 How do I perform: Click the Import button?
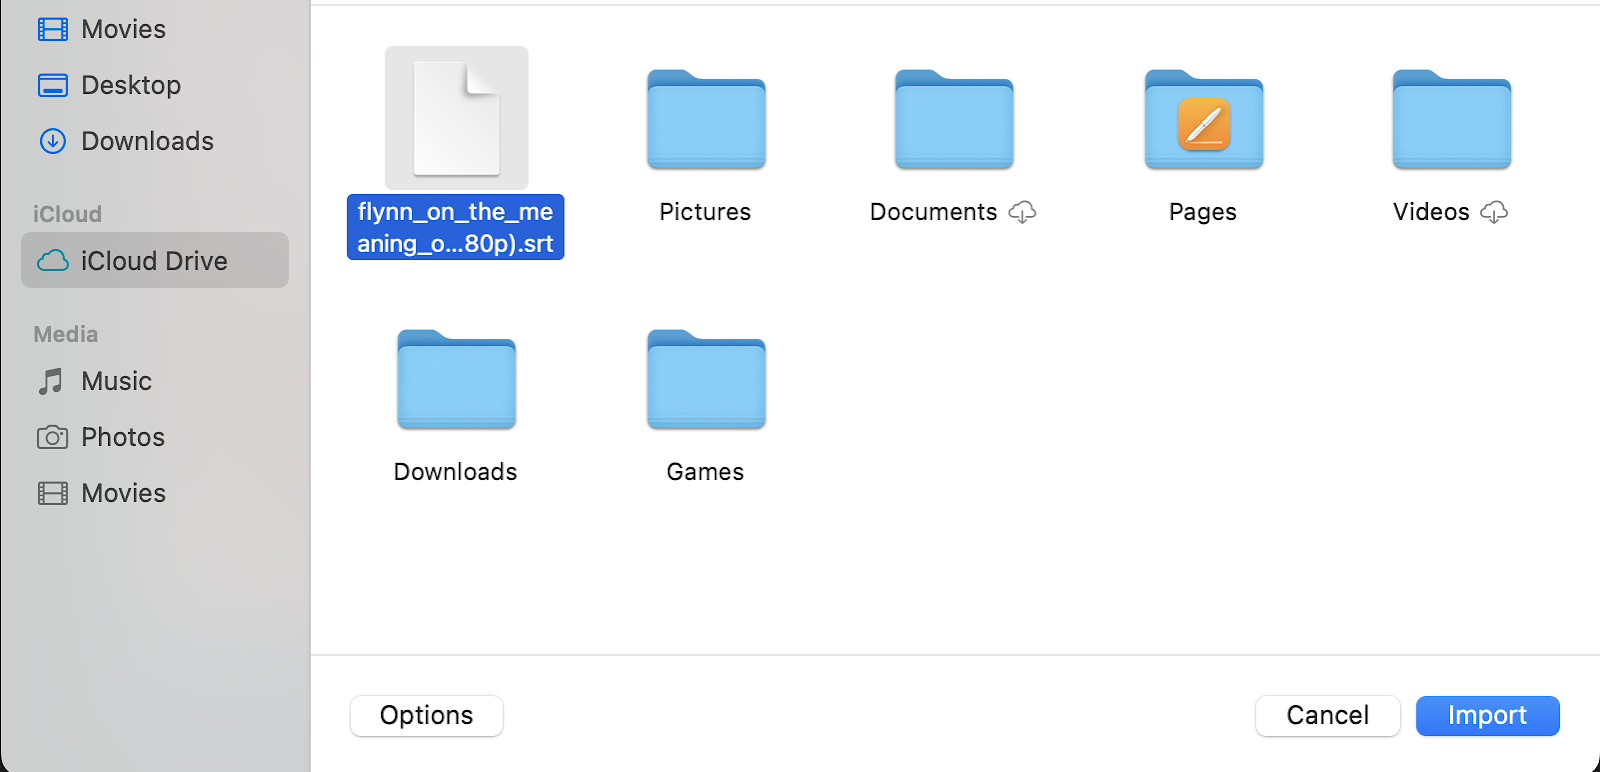[x=1488, y=716]
